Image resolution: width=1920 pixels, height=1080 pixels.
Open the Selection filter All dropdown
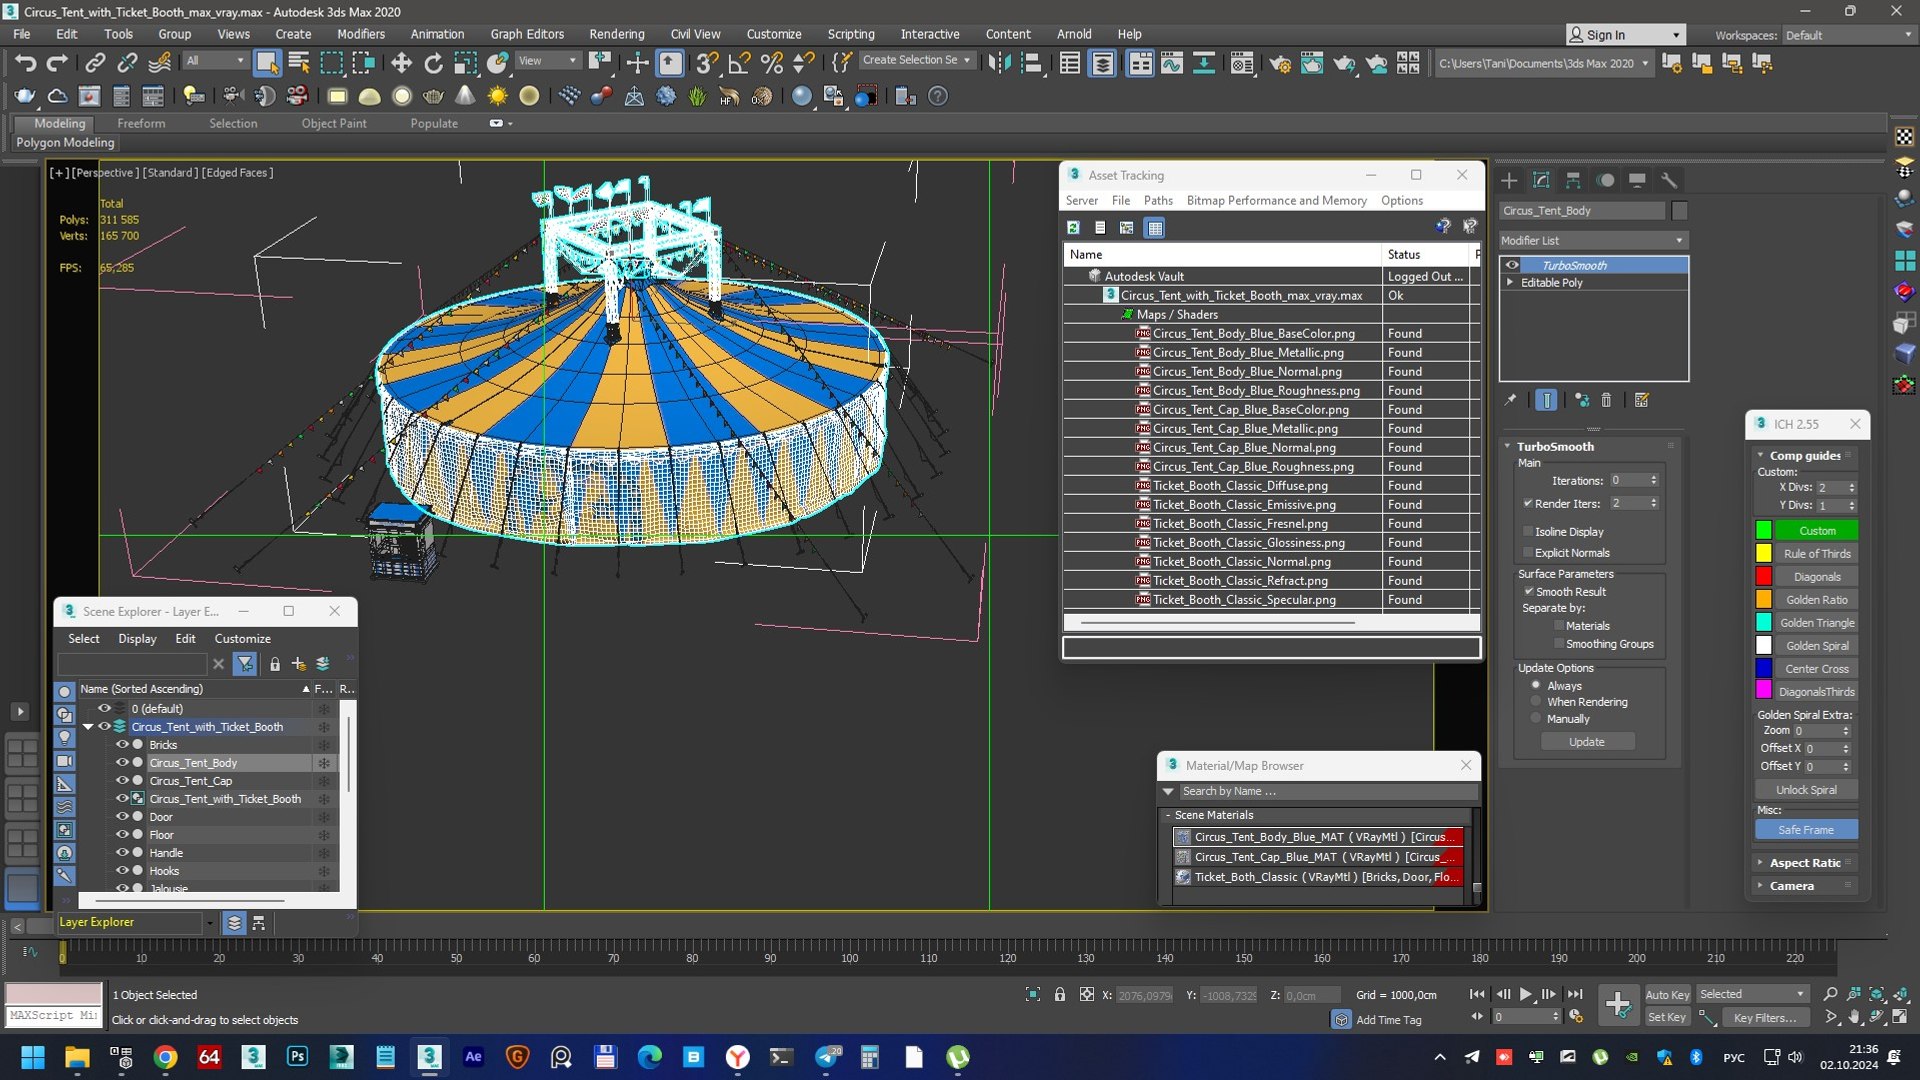click(215, 61)
